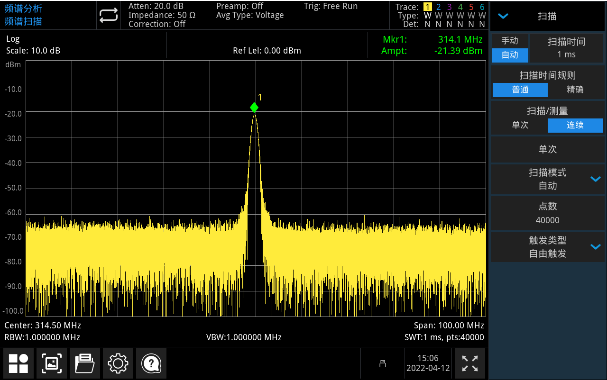Open the file folder icon
This screenshot has width=607, height=380.
tap(84, 363)
